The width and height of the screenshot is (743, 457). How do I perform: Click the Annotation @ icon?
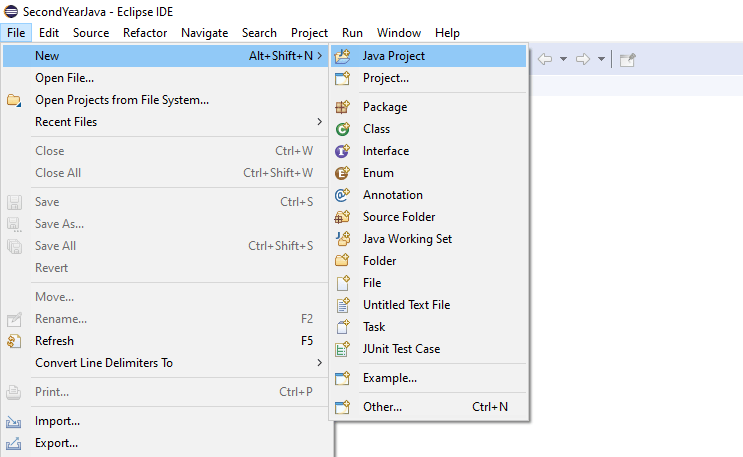(x=343, y=195)
